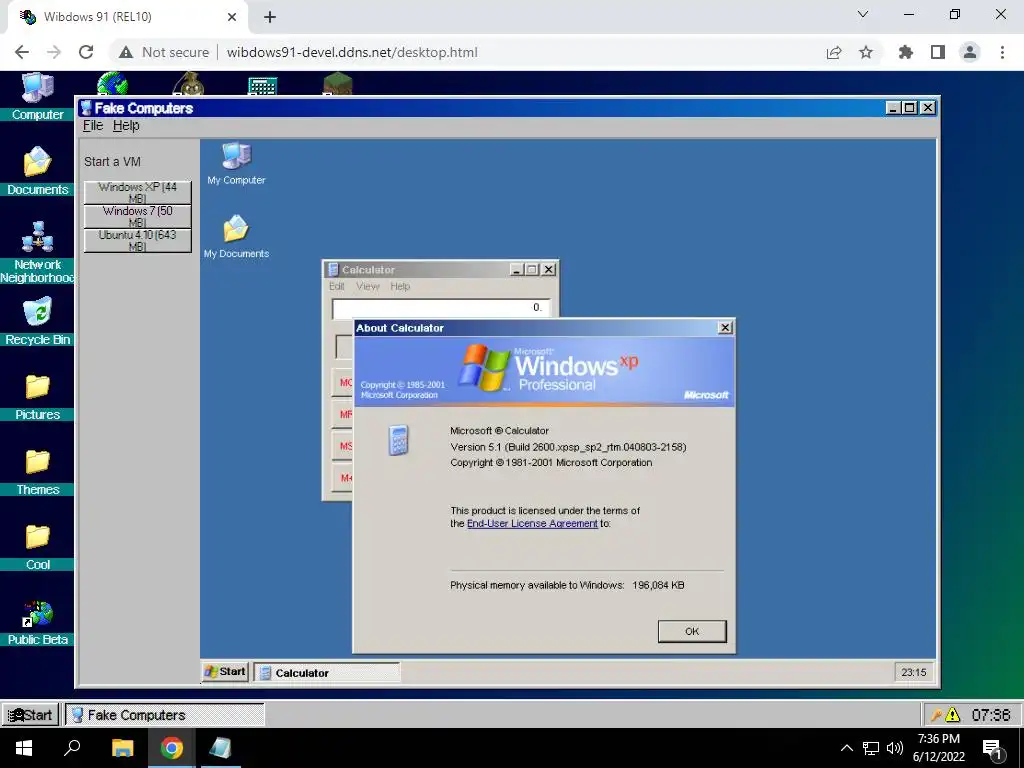1024x768 pixels.
Task: Open File menu in Fake Computers
Action: click(93, 125)
